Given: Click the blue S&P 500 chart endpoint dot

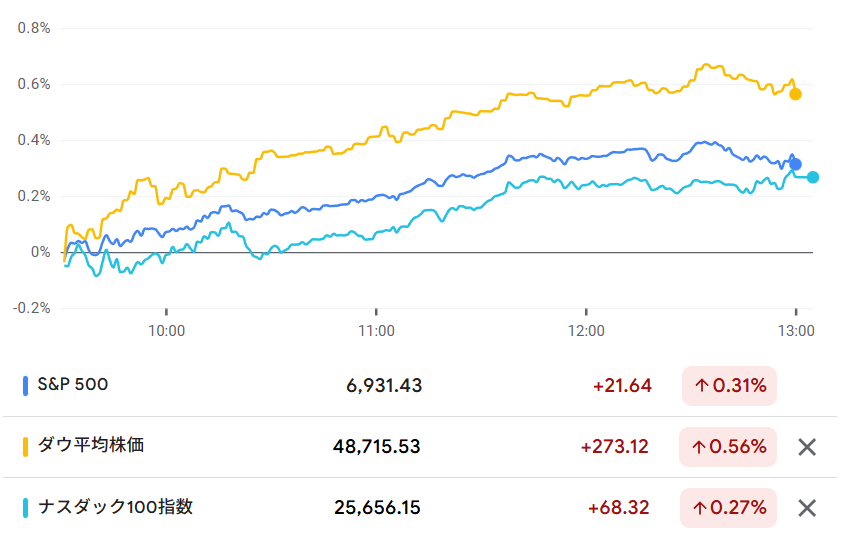Looking at the screenshot, I should coord(795,164).
